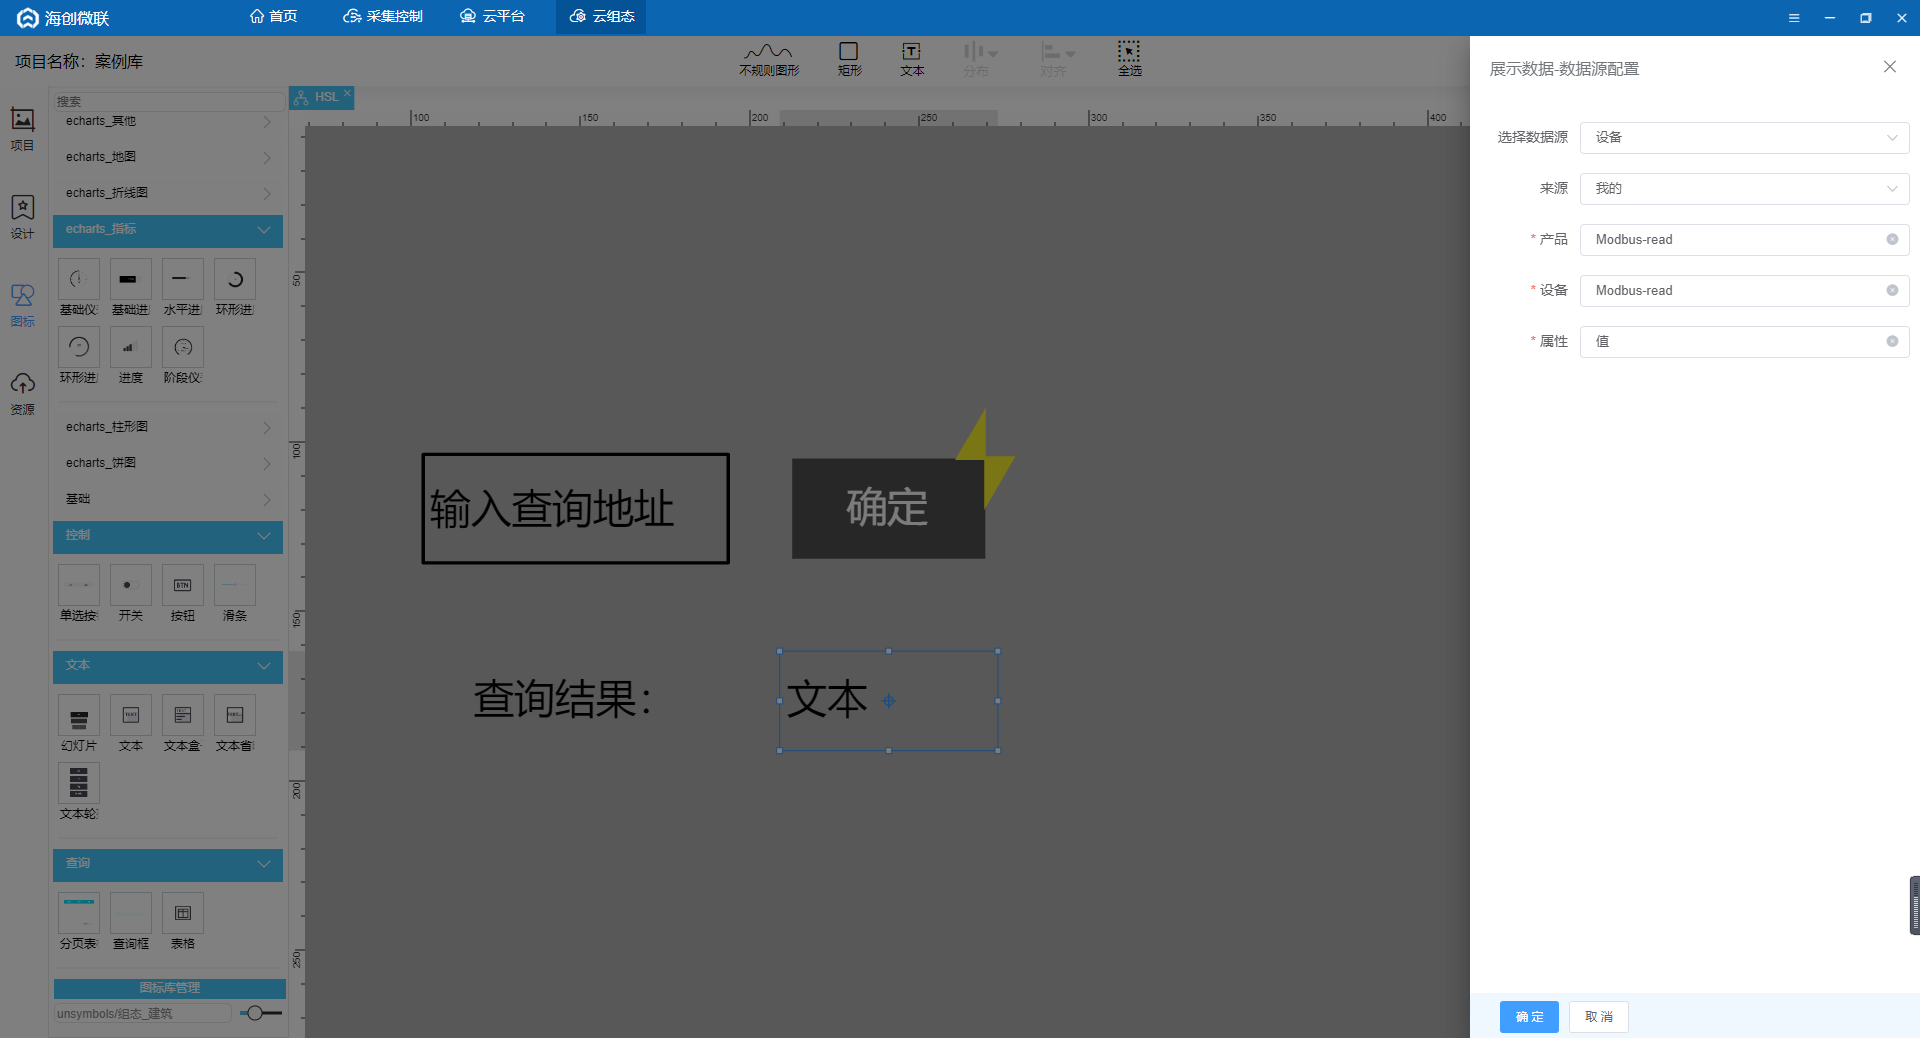Open the 采集控制 menu
The height and width of the screenshot is (1038, 1920).
click(x=383, y=17)
